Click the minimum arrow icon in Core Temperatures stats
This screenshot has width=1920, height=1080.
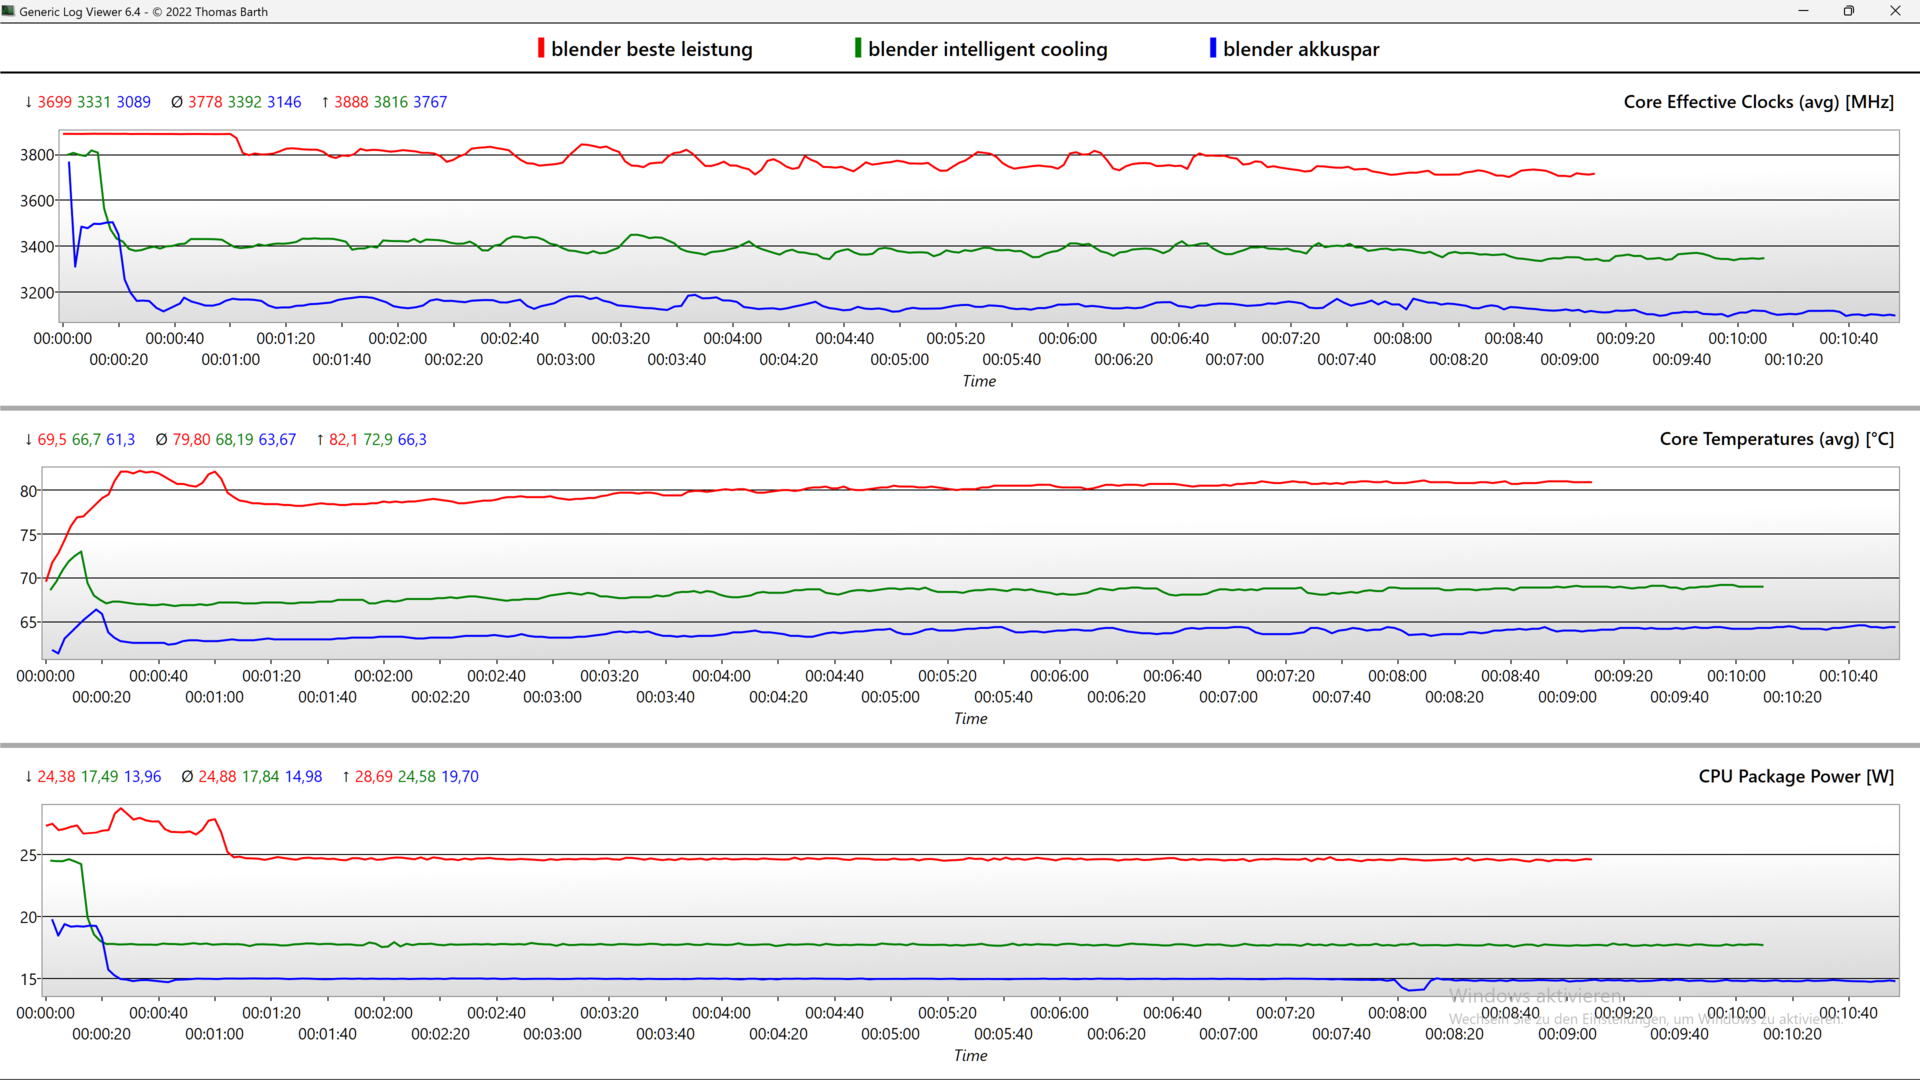click(x=28, y=439)
